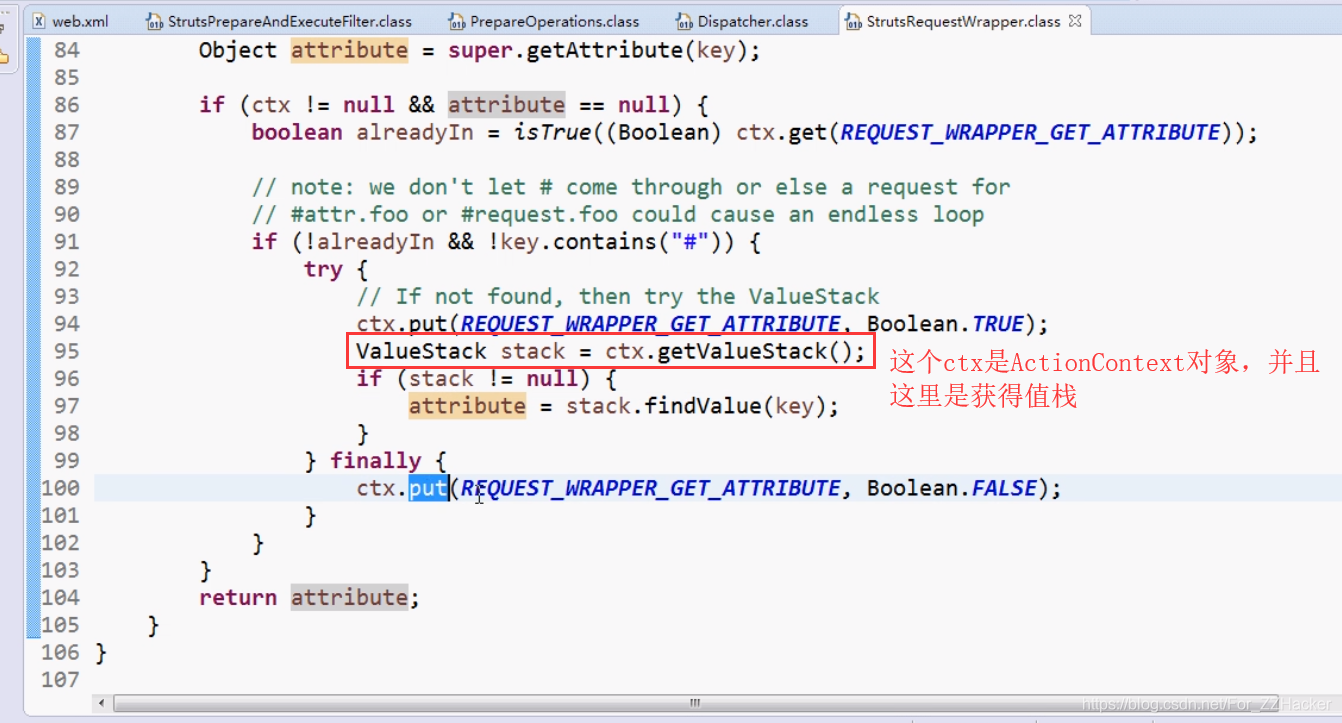Click 'attribute' in the return statement
This screenshot has width=1342, height=723.
[349, 597]
